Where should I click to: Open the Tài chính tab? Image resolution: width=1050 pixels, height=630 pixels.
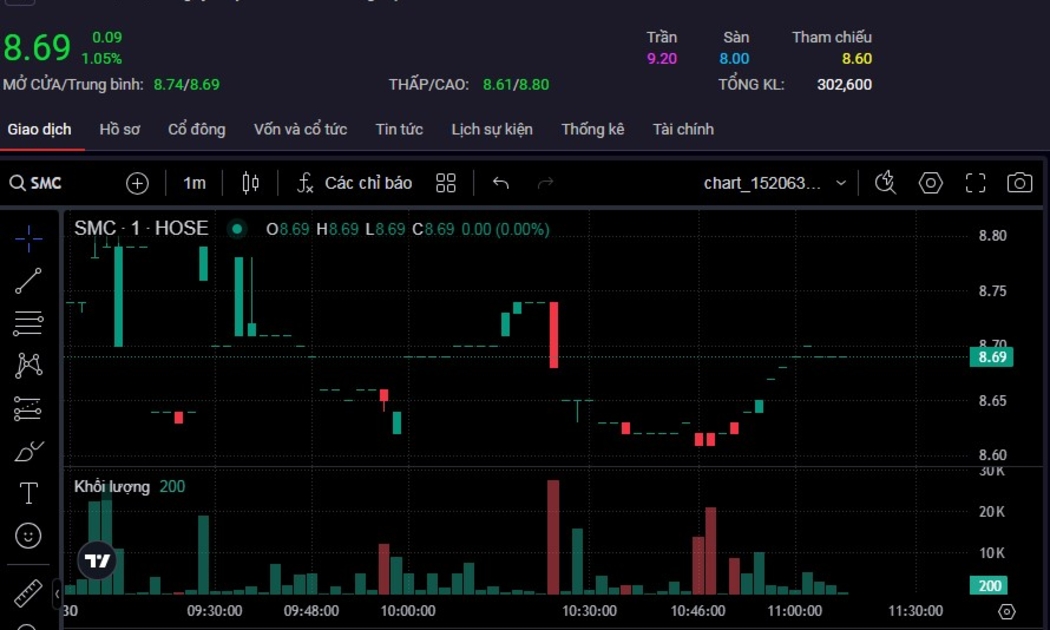(x=683, y=129)
